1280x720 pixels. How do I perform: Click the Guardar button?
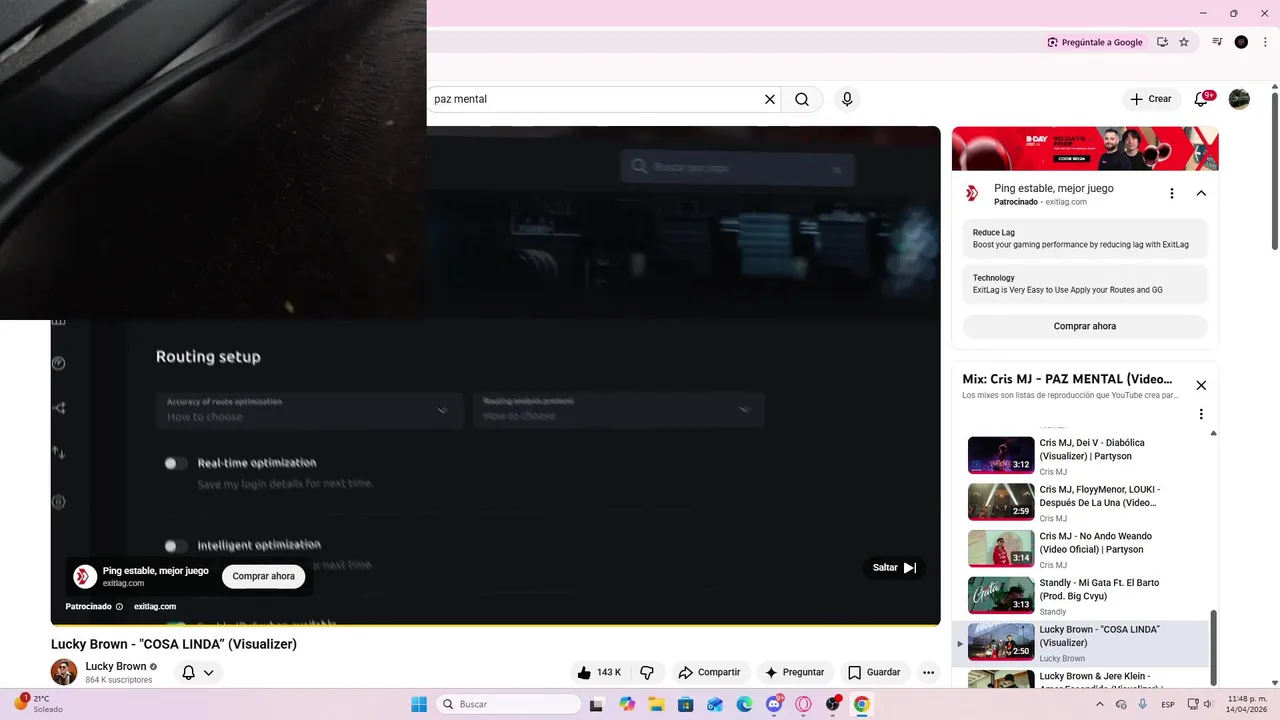pyautogui.click(x=874, y=672)
